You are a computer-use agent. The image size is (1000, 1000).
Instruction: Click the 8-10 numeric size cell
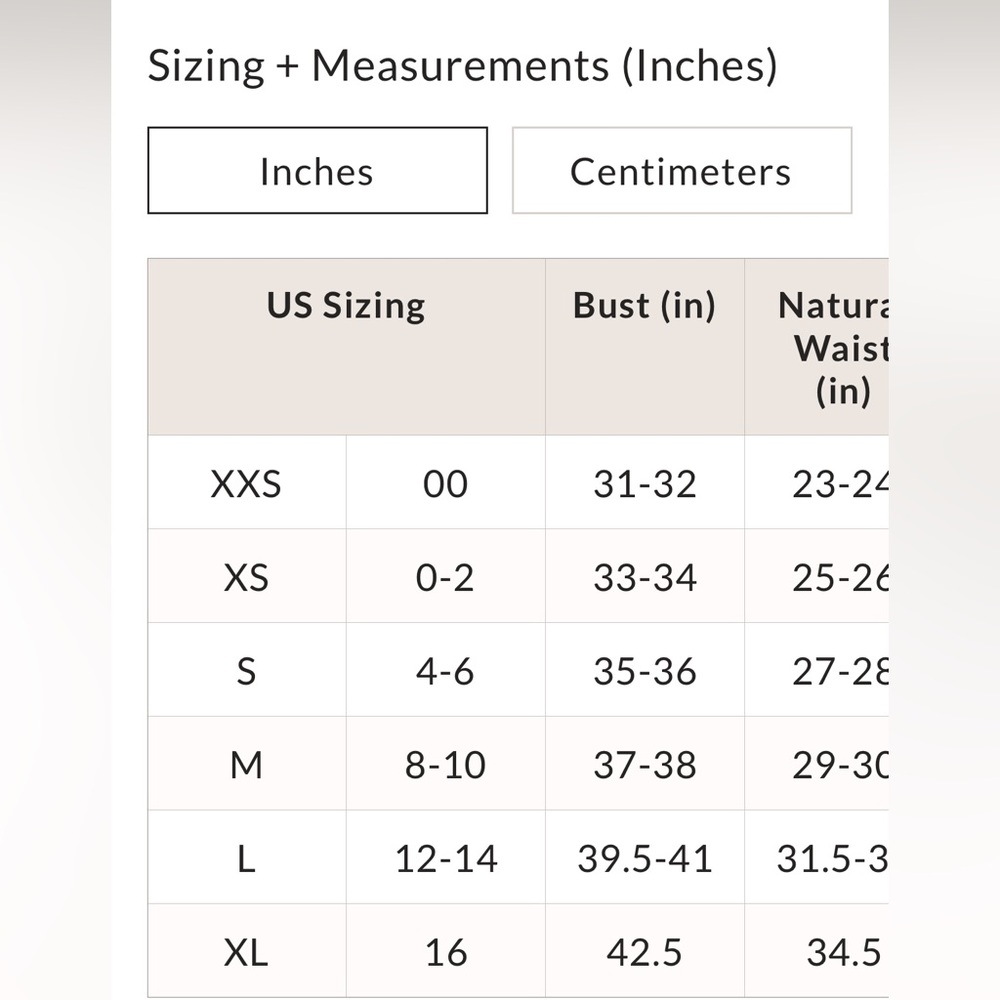tap(446, 764)
